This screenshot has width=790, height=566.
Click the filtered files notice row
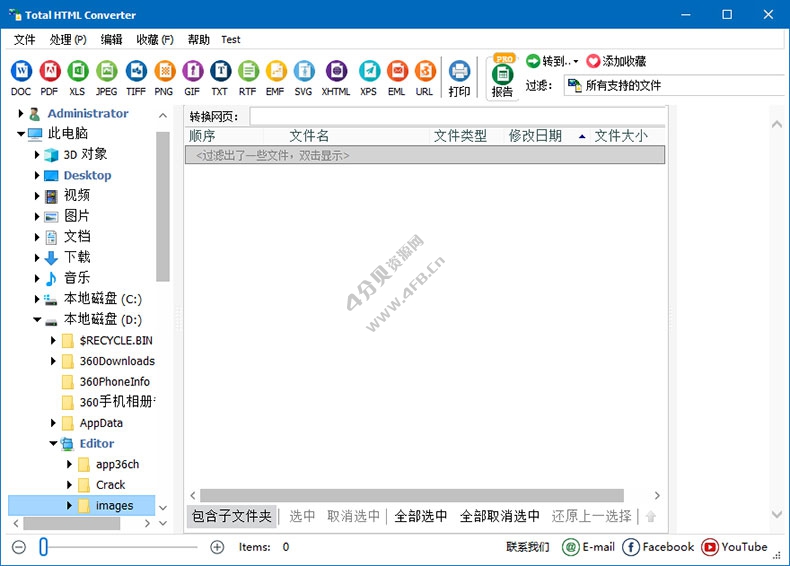click(x=425, y=155)
